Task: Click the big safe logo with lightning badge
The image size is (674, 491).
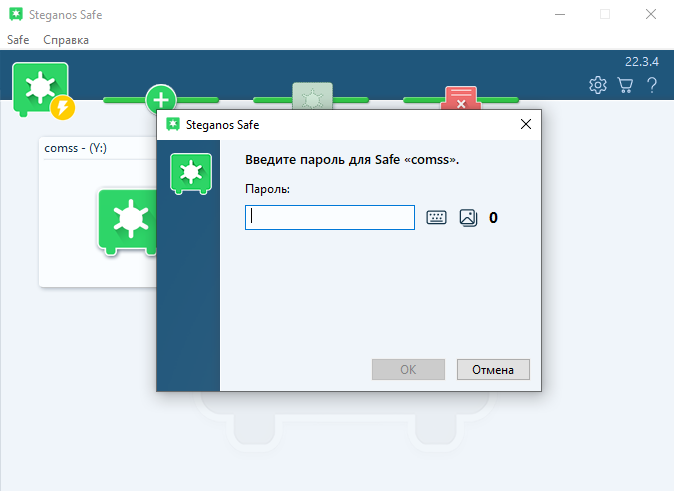Action: (43, 91)
